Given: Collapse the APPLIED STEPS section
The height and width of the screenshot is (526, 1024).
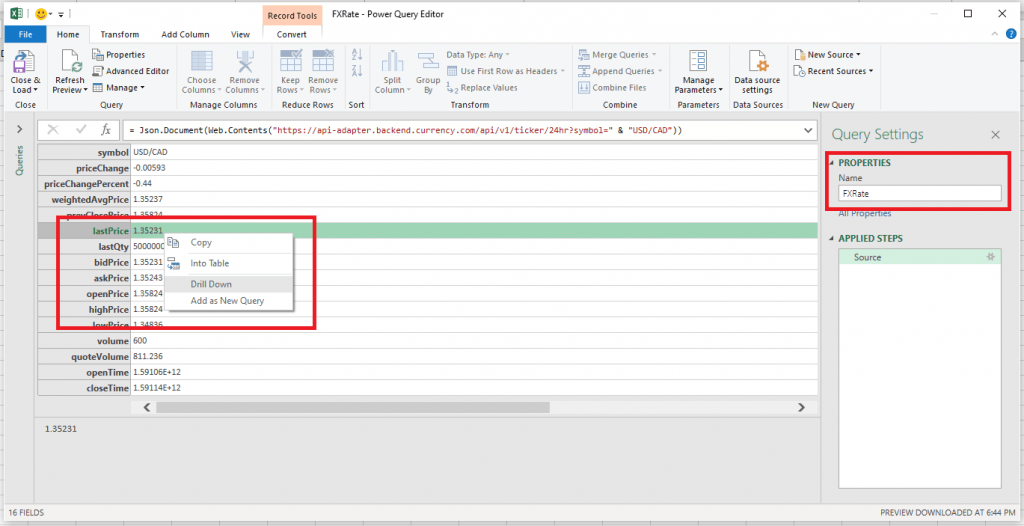Looking at the screenshot, I should pos(831,239).
